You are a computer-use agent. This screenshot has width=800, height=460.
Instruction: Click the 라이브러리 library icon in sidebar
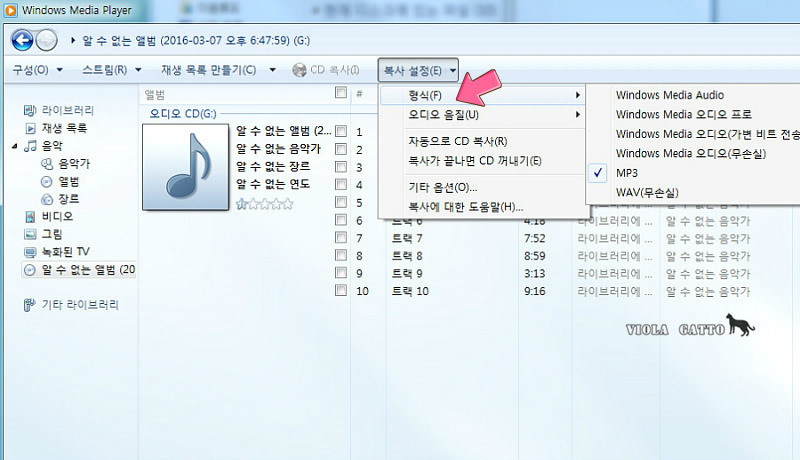pos(30,110)
